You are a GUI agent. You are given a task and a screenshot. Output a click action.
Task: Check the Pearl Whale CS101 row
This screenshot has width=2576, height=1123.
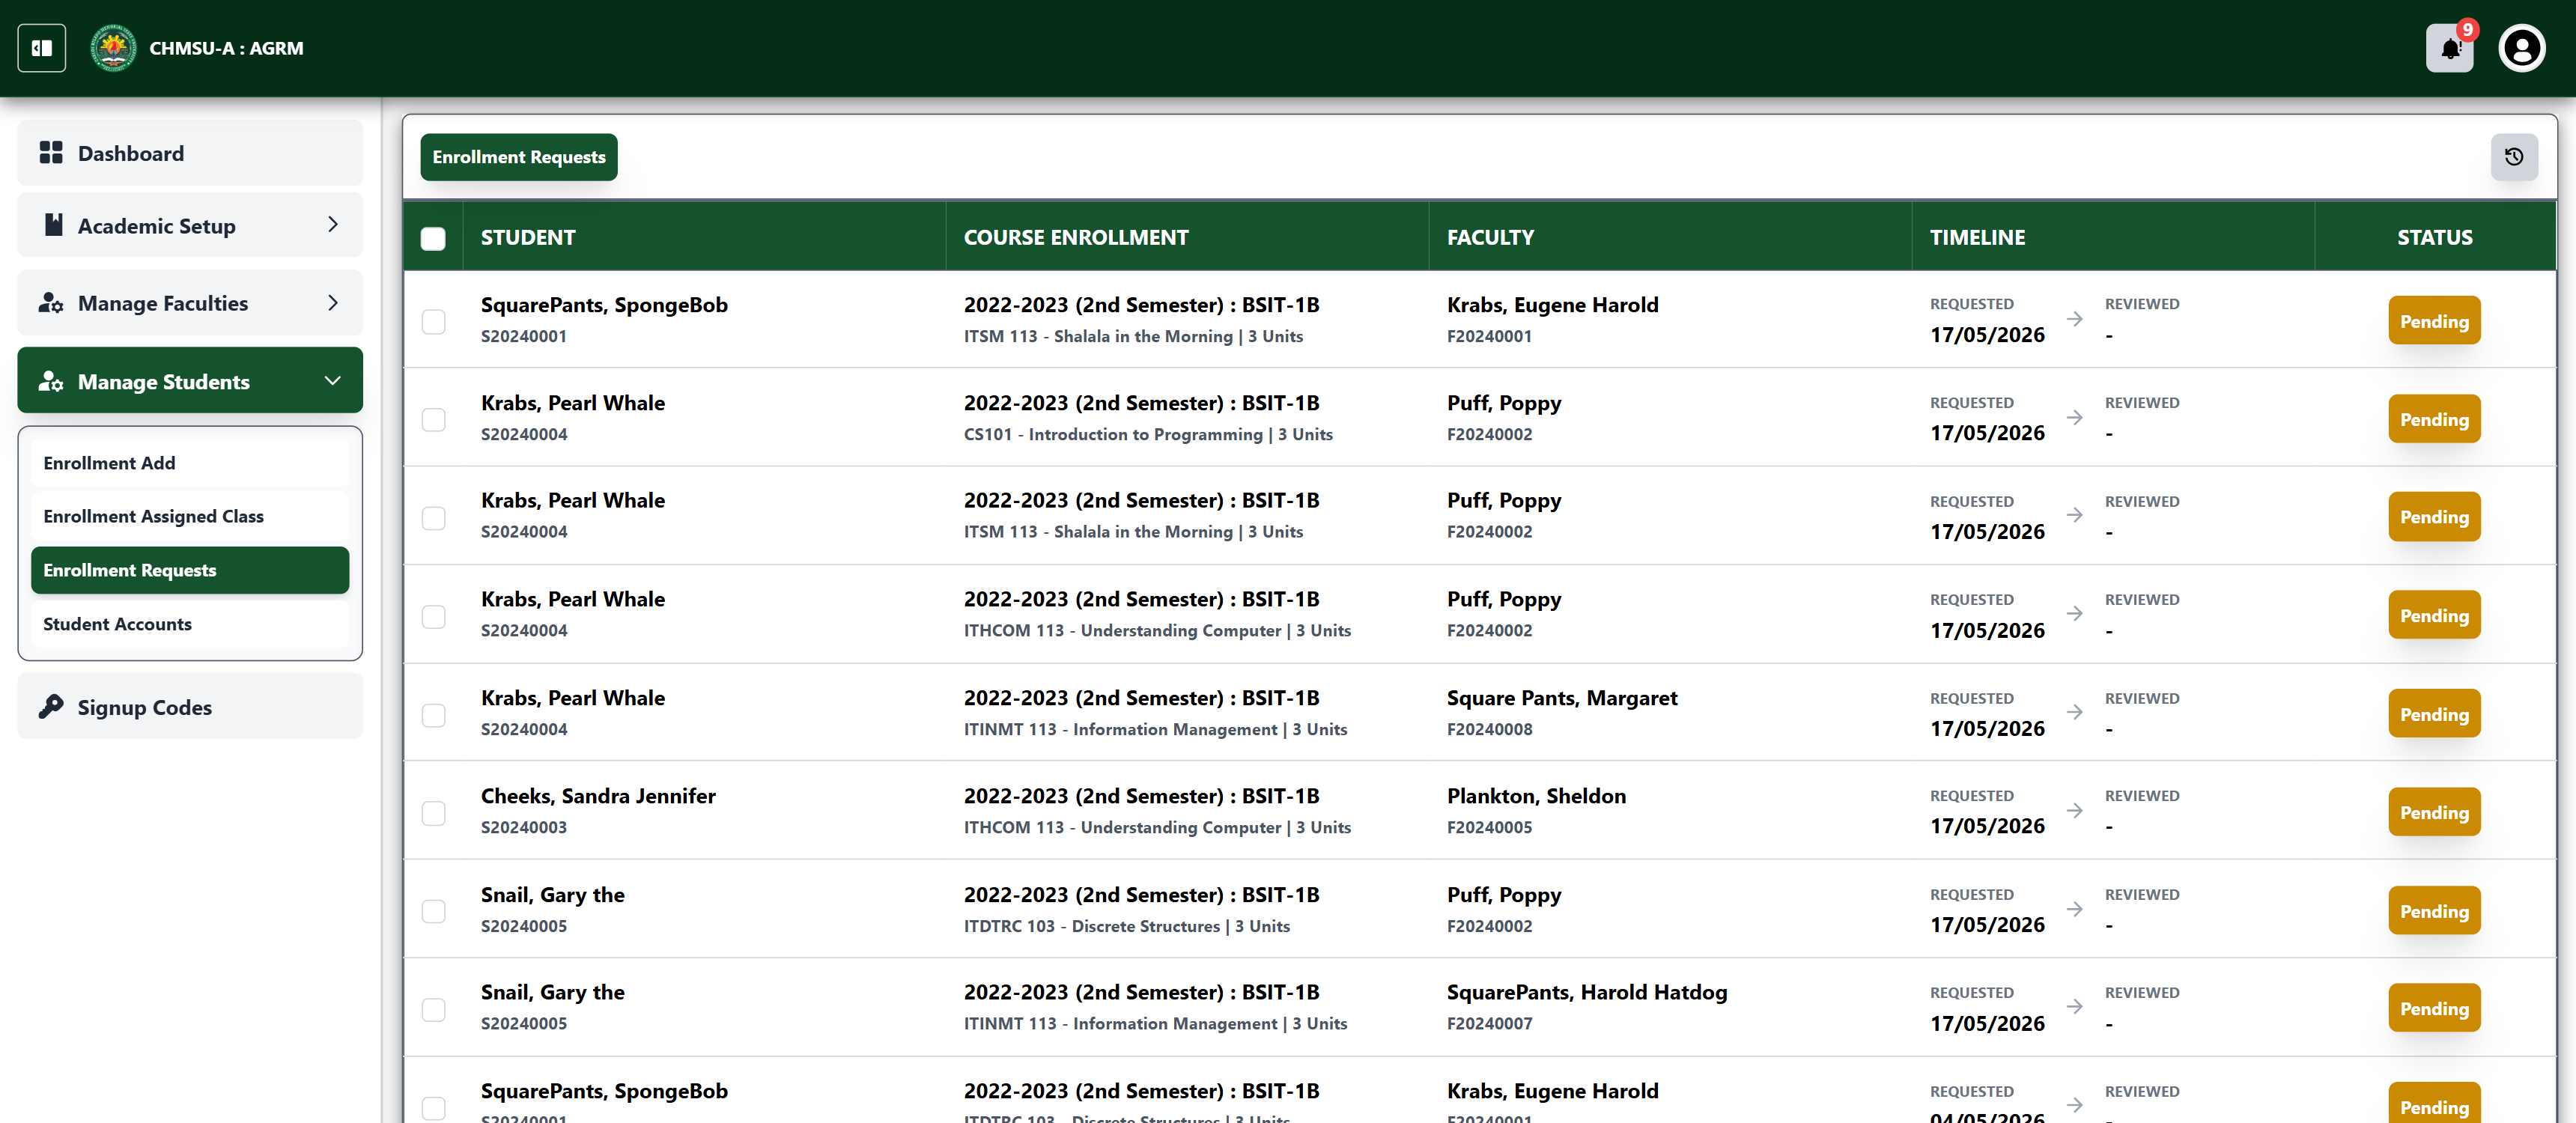433,419
